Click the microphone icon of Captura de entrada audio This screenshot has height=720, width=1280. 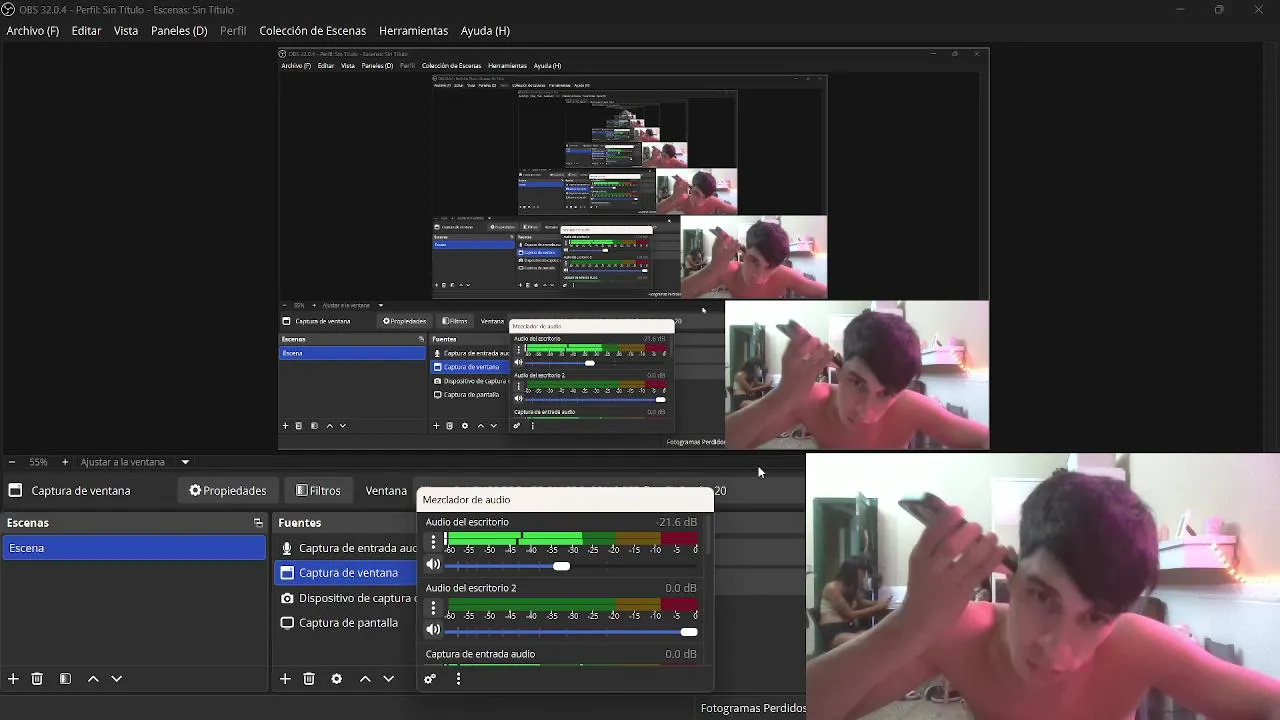(x=287, y=548)
